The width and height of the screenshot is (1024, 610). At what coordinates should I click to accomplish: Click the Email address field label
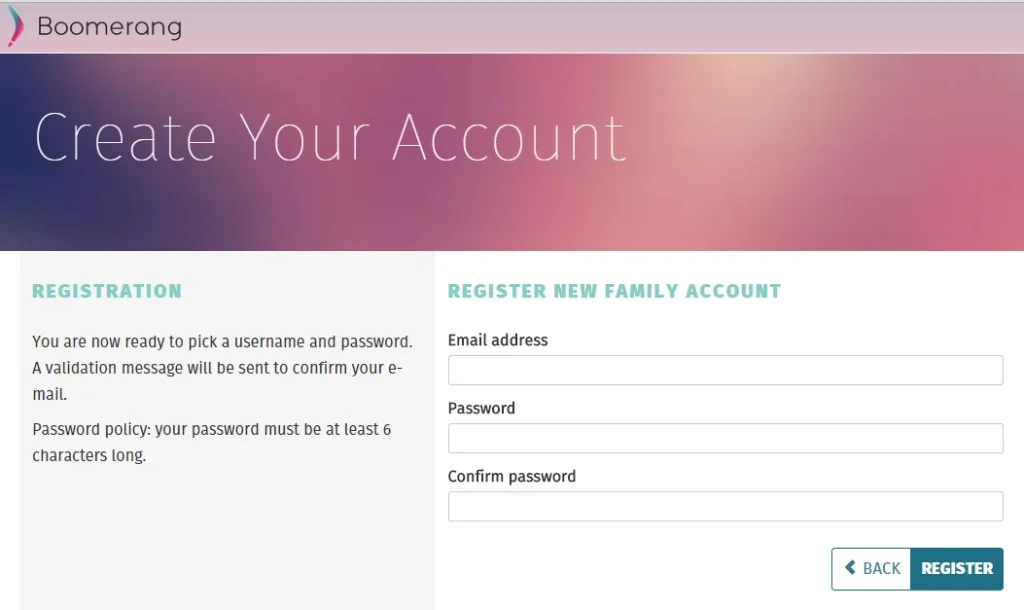pyautogui.click(x=497, y=340)
